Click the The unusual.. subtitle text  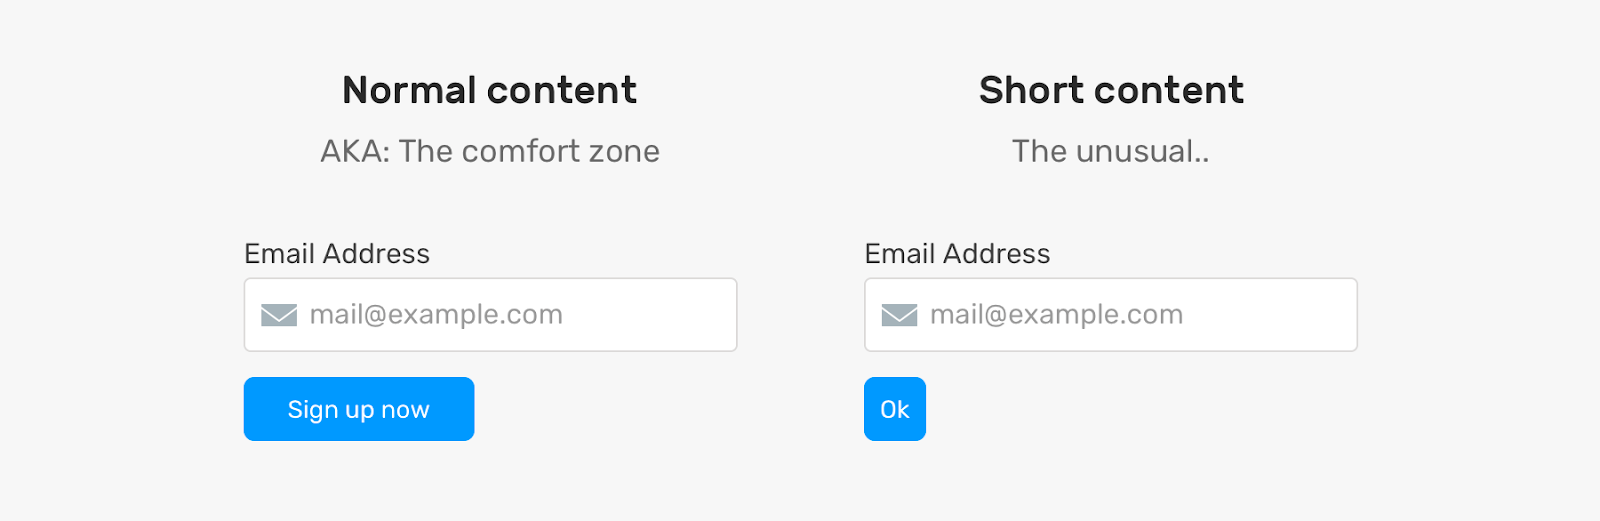[x=1110, y=151]
